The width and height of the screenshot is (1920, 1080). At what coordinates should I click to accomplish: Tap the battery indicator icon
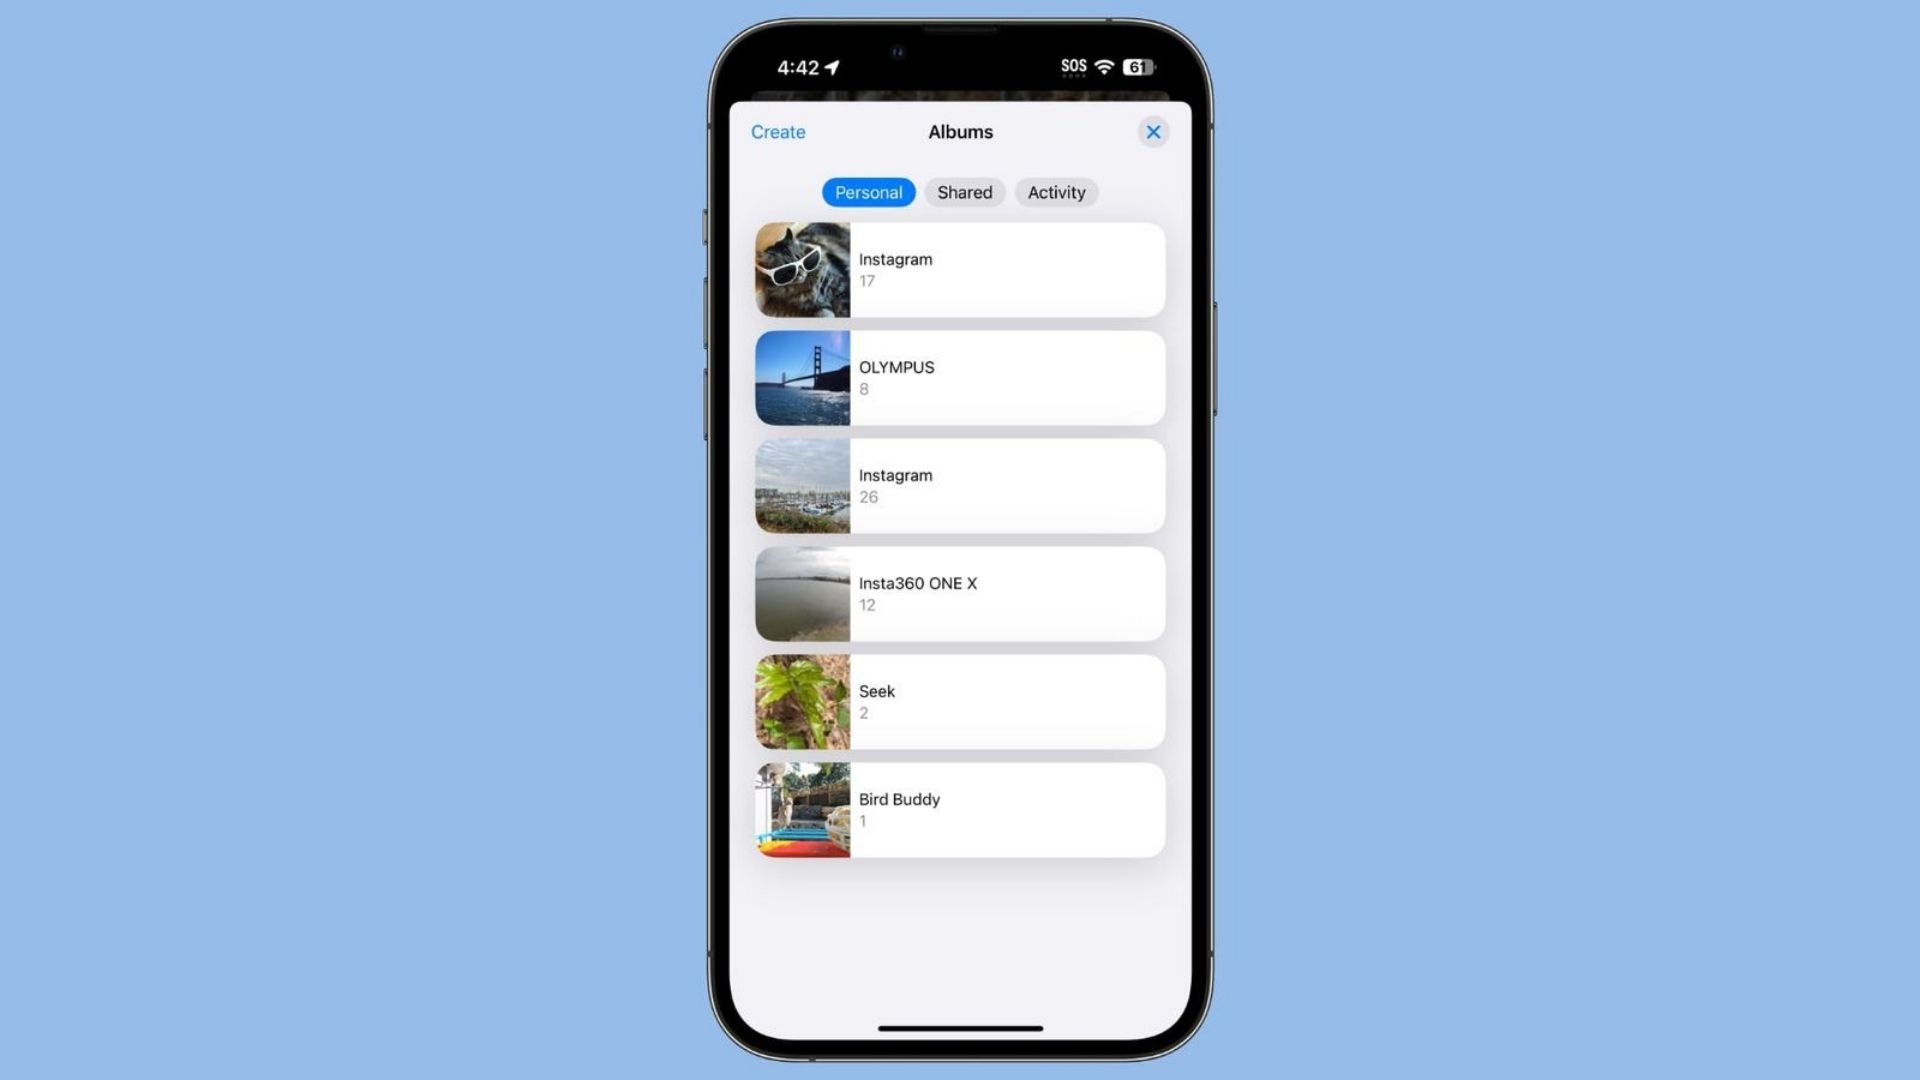[x=1137, y=67]
